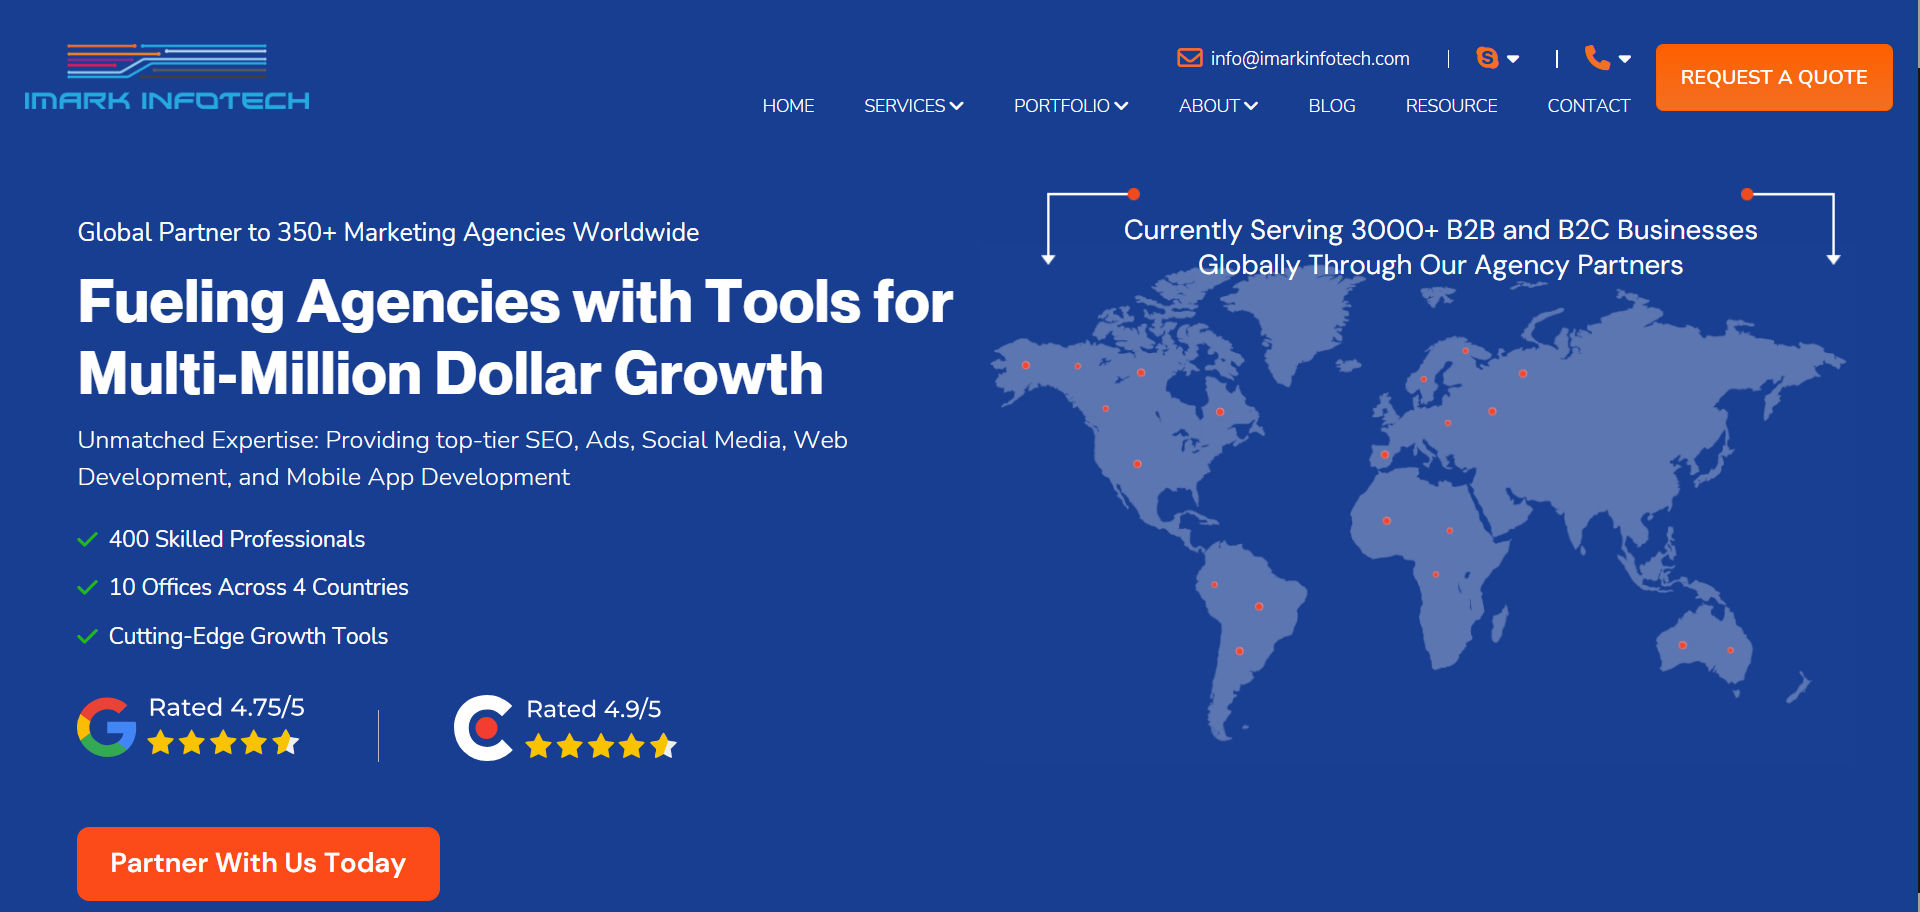Click the Google five-star rating stars

(223, 742)
